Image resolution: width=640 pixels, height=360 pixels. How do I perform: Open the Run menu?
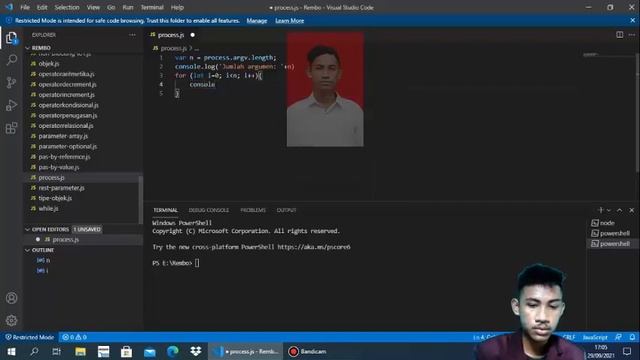(x=128, y=7)
